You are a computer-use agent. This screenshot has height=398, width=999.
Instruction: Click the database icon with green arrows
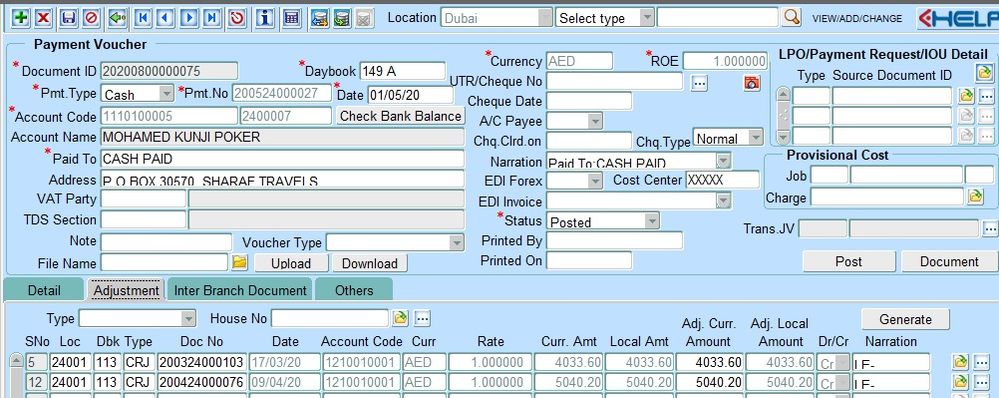(x=341, y=18)
